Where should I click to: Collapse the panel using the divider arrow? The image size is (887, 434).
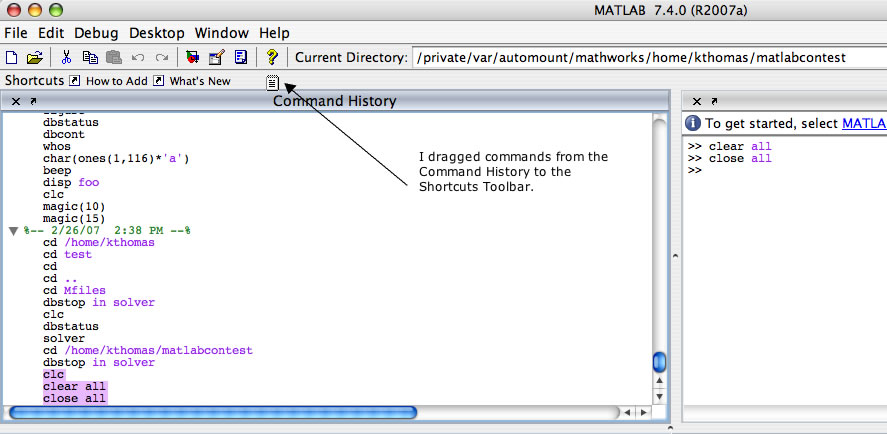pos(674,256)
